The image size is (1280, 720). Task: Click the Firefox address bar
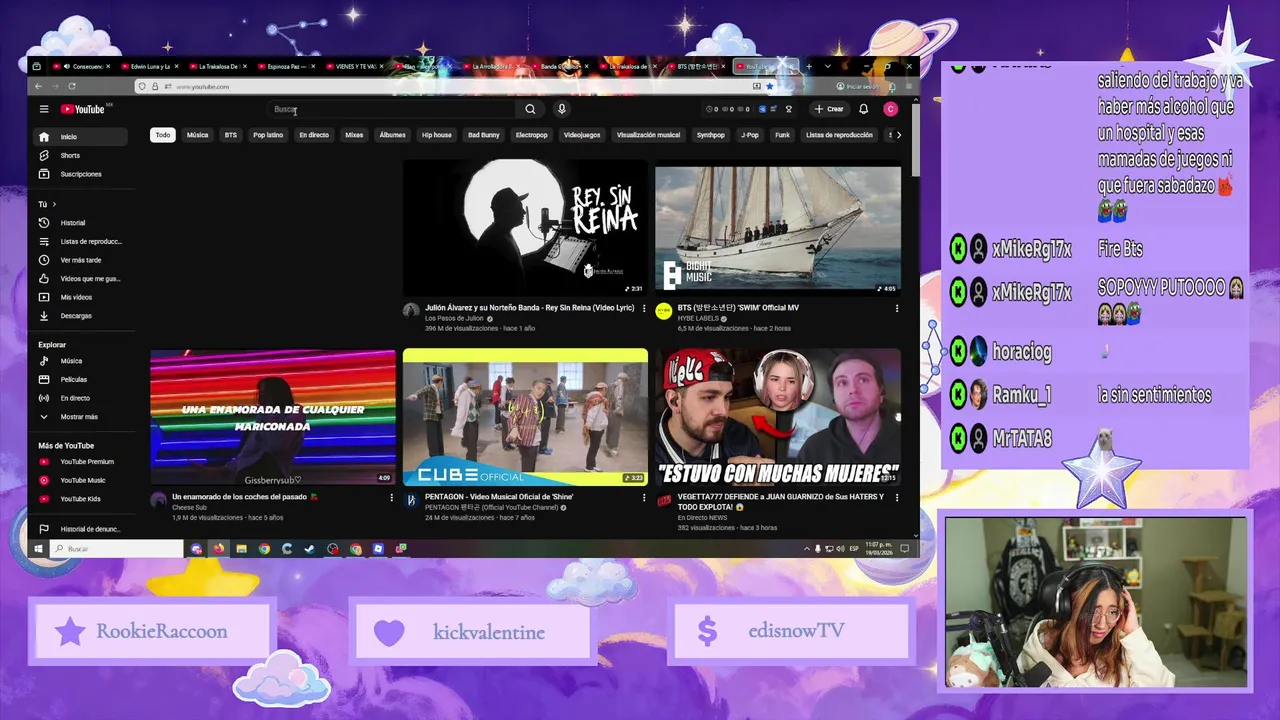point(455,86)
